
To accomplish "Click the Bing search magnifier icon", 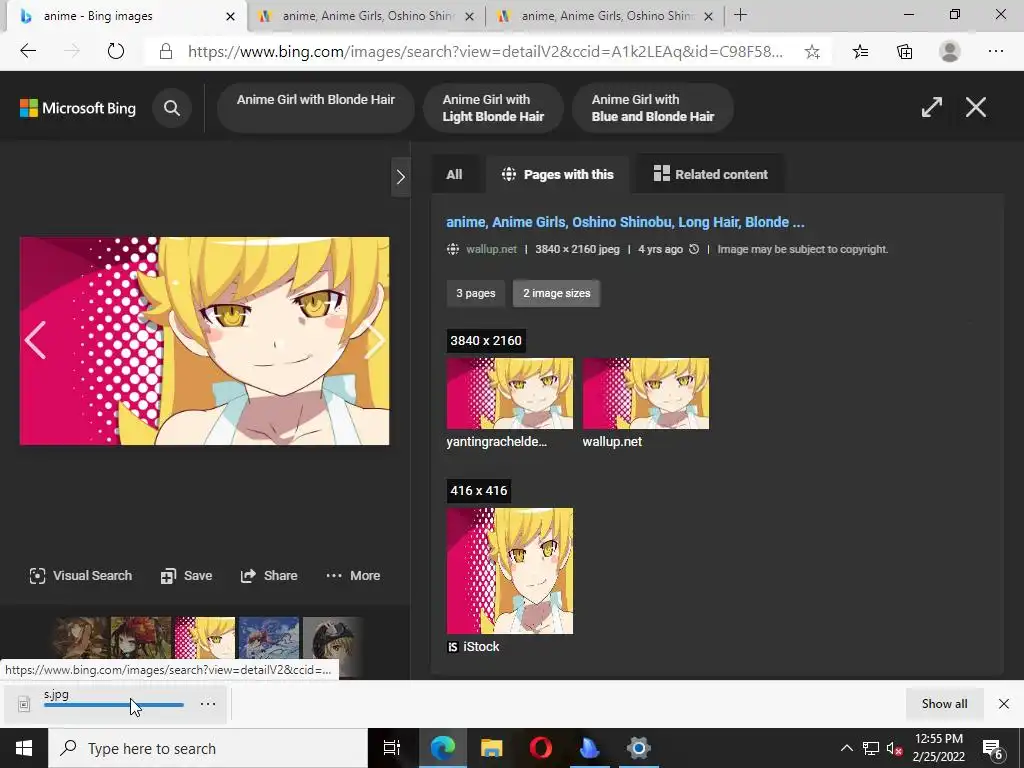I will pyautogui.click(x=172, y=108).
